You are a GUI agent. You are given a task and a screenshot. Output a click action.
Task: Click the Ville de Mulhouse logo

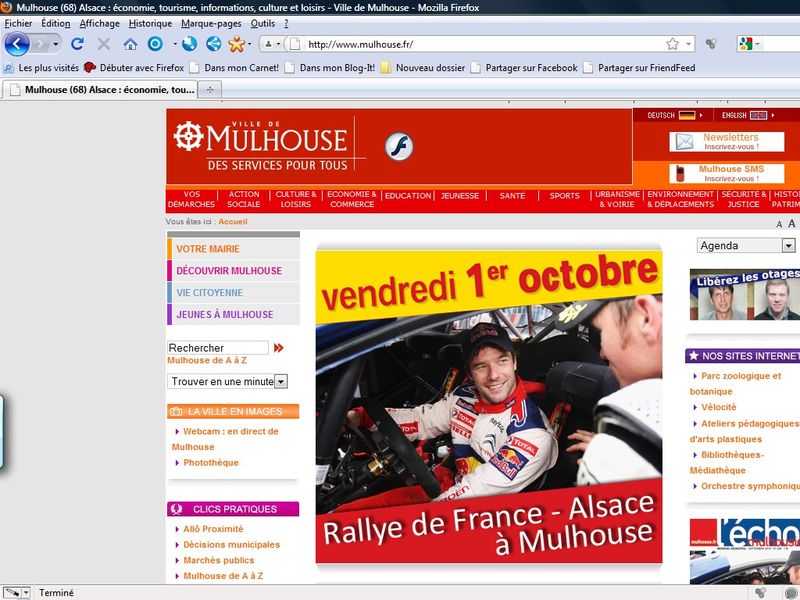268,146
